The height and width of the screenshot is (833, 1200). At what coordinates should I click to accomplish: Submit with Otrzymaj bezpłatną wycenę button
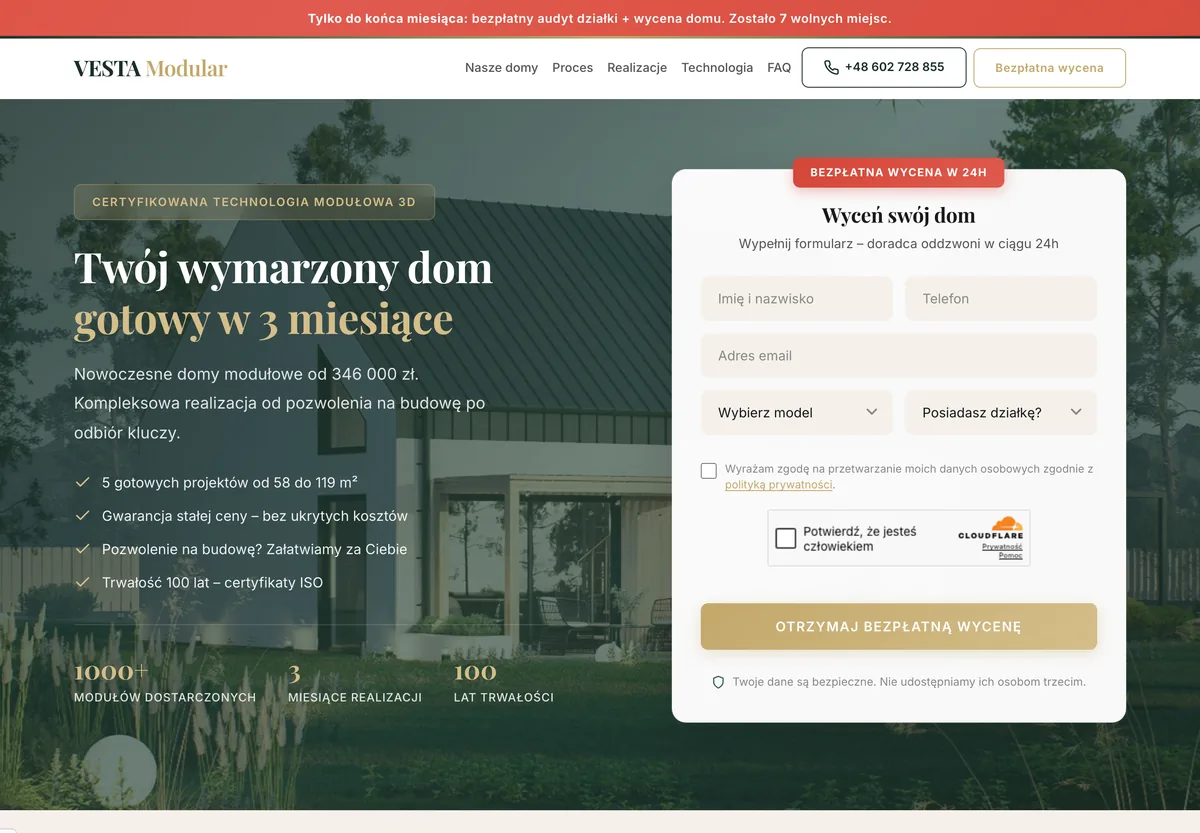point(899,627)
